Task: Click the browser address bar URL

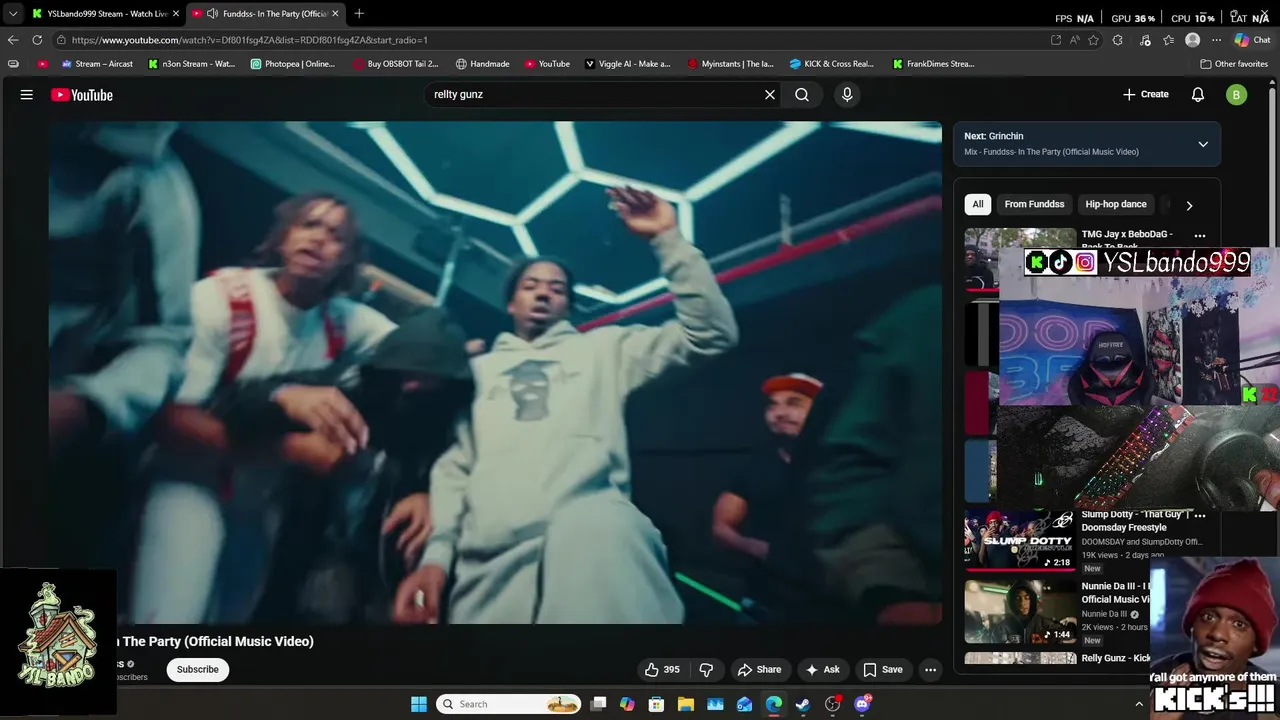Action: point(249,40)
